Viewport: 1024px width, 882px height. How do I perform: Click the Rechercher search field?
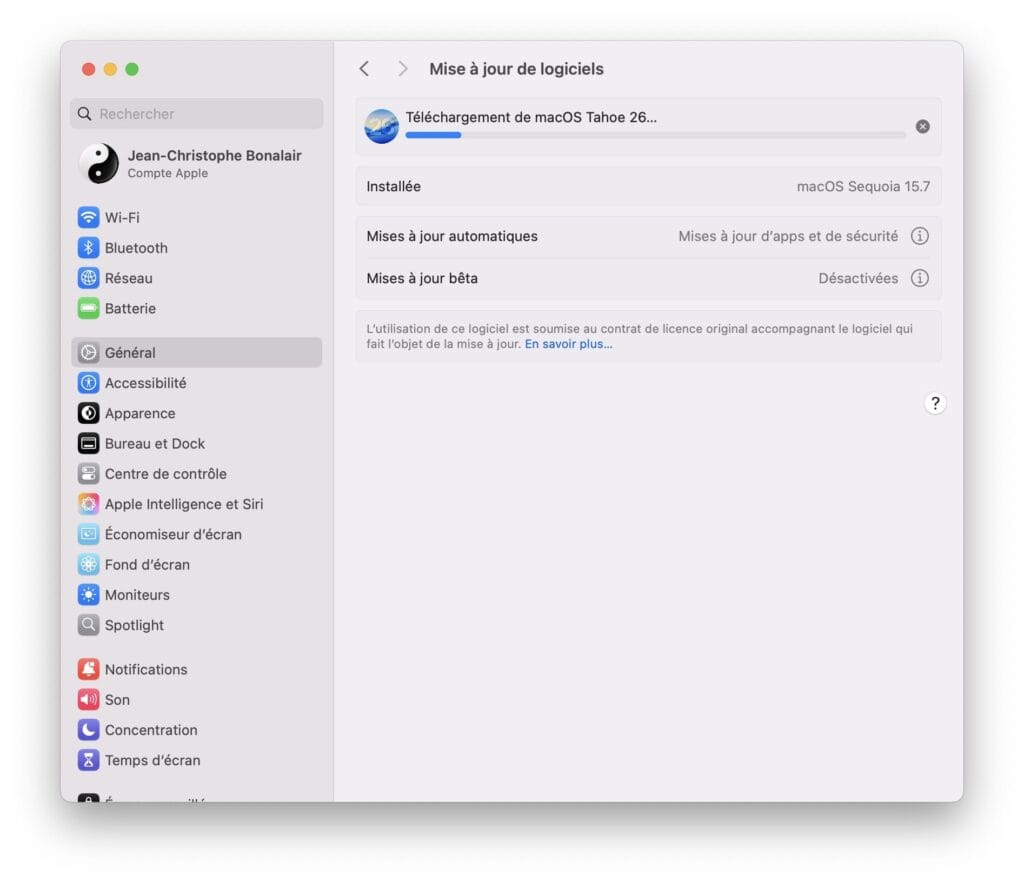(197, 114)
